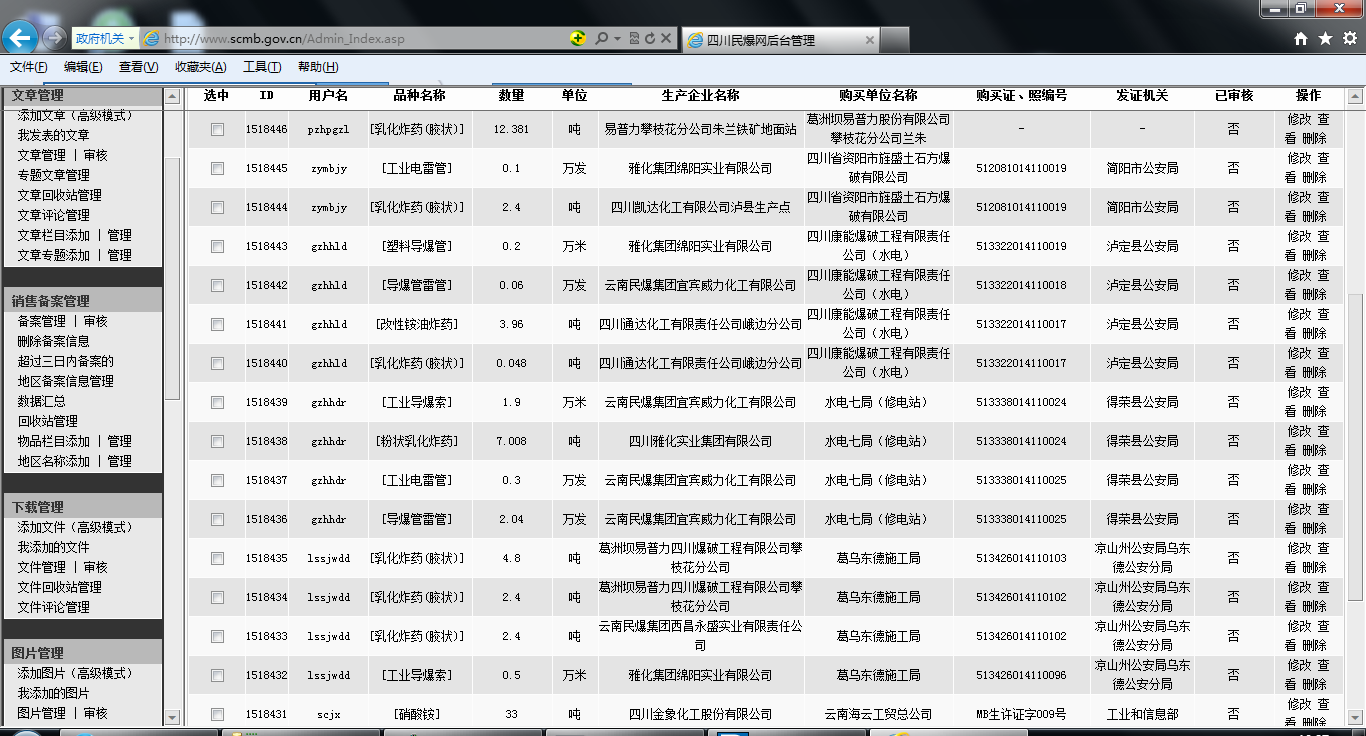Open 文章评论管理 in the sidebar
Viewport: 1366px width, 736px height.
pyautogui.click(x=53, y=215)
